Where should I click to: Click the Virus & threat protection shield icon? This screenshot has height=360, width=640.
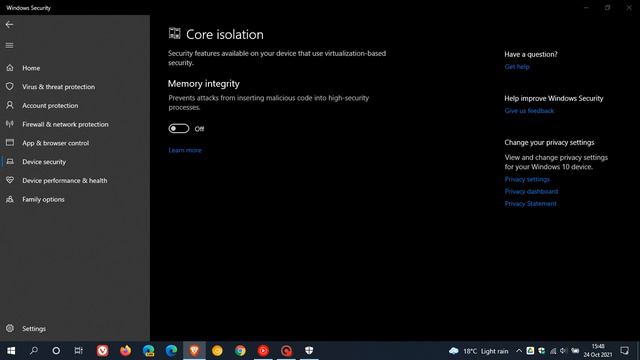10,87
